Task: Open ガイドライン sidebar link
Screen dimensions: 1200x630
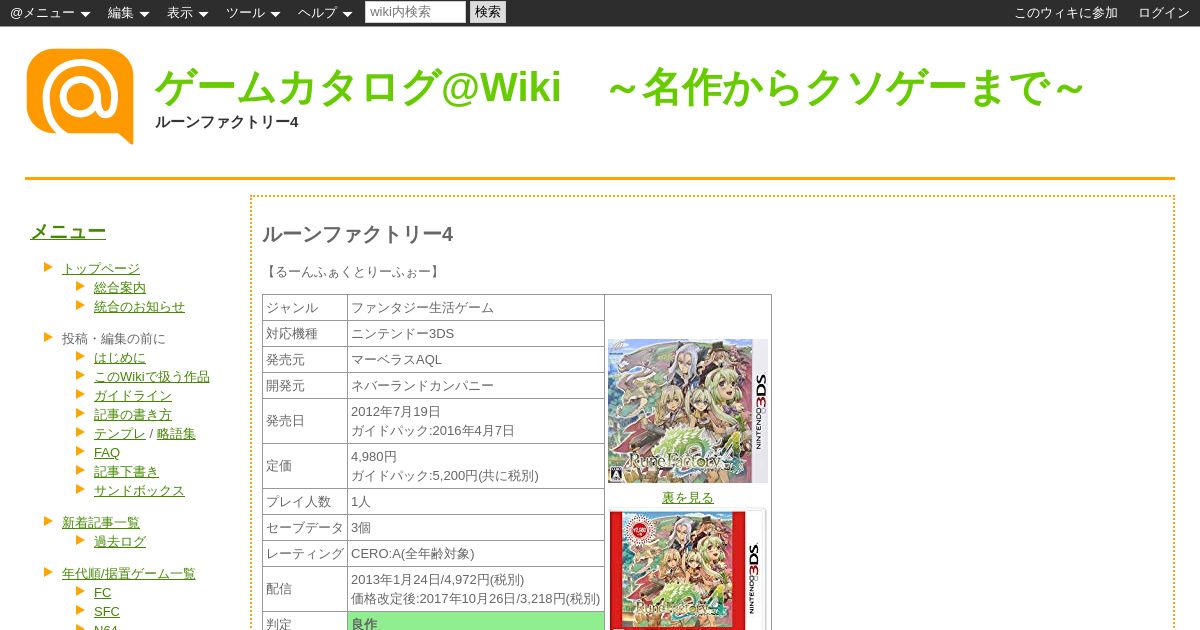Action: point(133,395)
